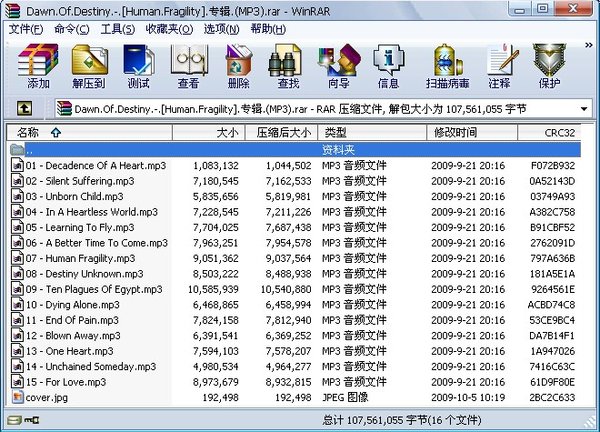Click CRC32 value F072B932

(x=553, y=165)
